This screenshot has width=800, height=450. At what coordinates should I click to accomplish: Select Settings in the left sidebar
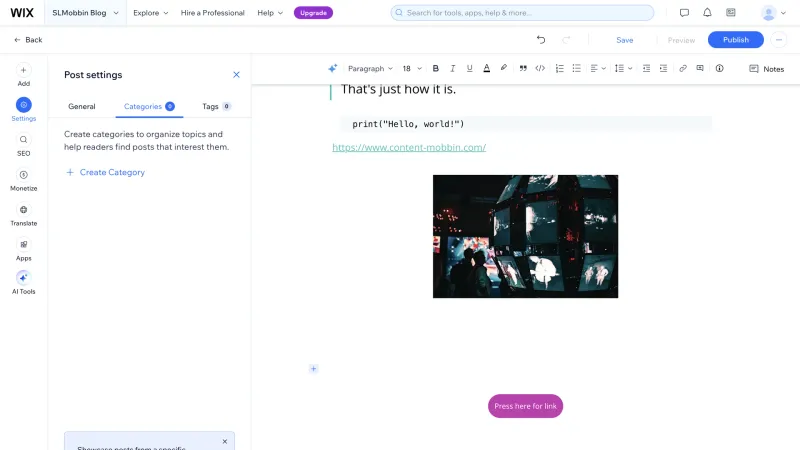click(23, 110)
